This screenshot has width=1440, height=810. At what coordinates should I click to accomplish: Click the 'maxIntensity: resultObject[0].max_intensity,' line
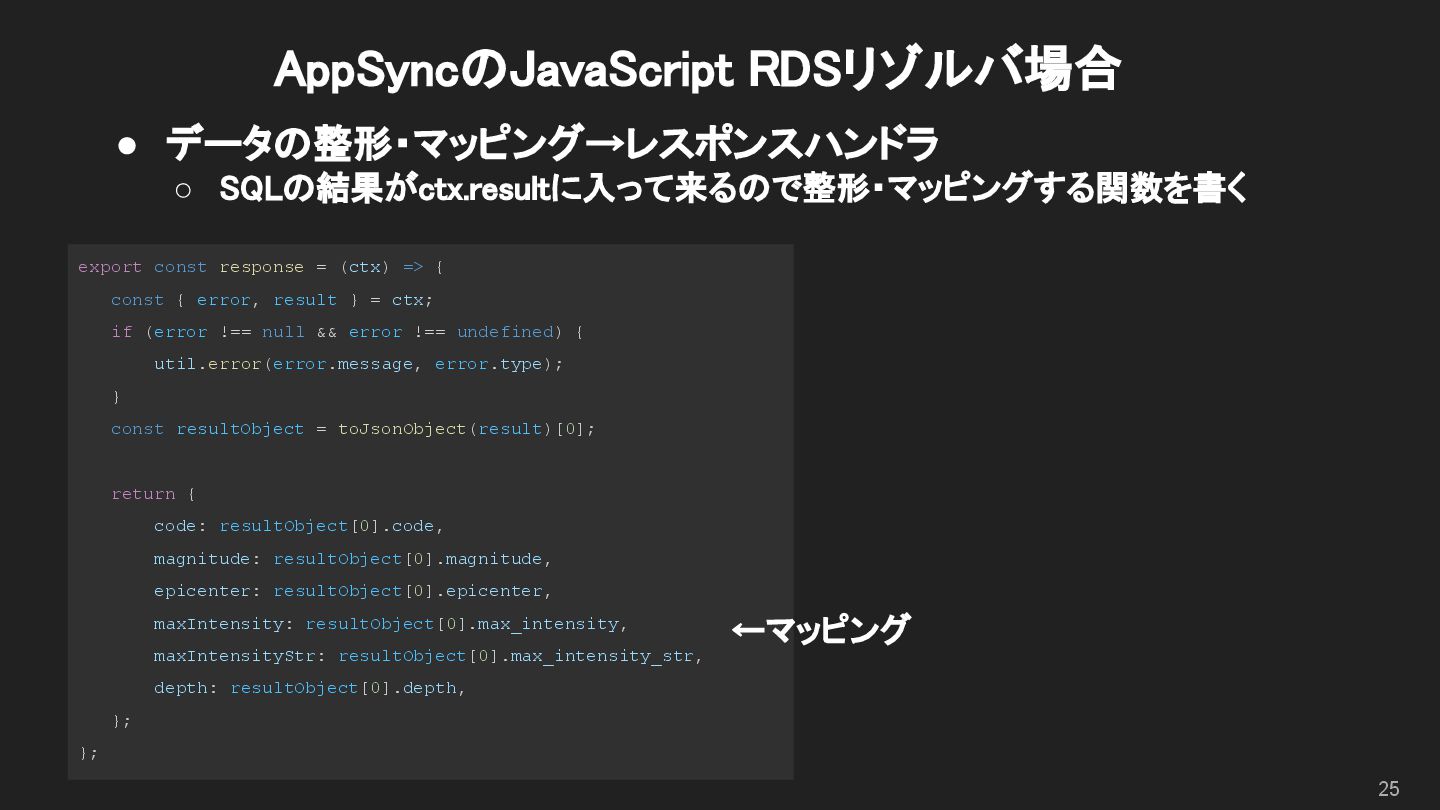pyautogui.click(x=390, y=624)
